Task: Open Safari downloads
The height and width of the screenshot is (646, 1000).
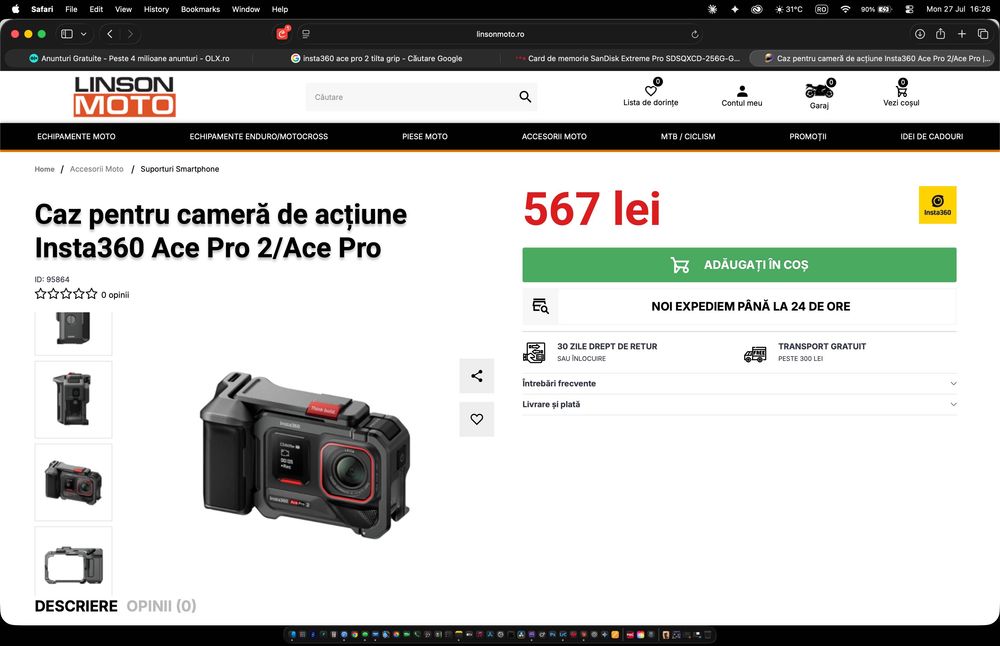Action: click(x=920, y=34)
